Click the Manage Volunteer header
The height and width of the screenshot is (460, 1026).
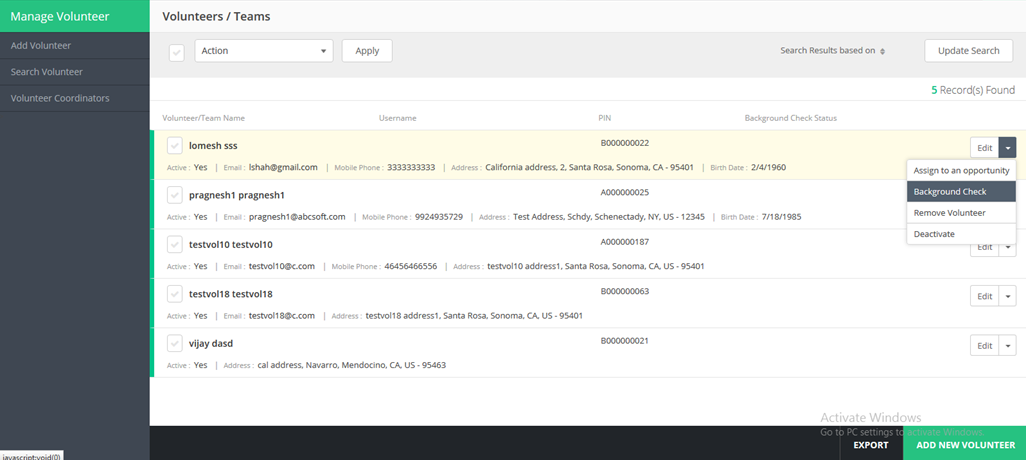75,16
